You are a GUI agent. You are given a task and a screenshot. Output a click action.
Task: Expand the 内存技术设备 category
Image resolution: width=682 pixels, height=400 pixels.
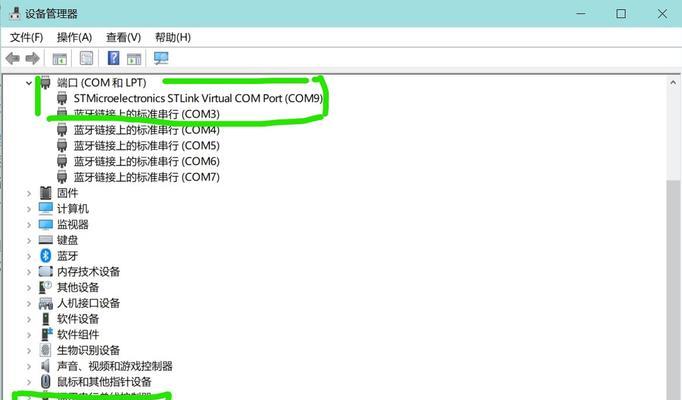point(29,272)
